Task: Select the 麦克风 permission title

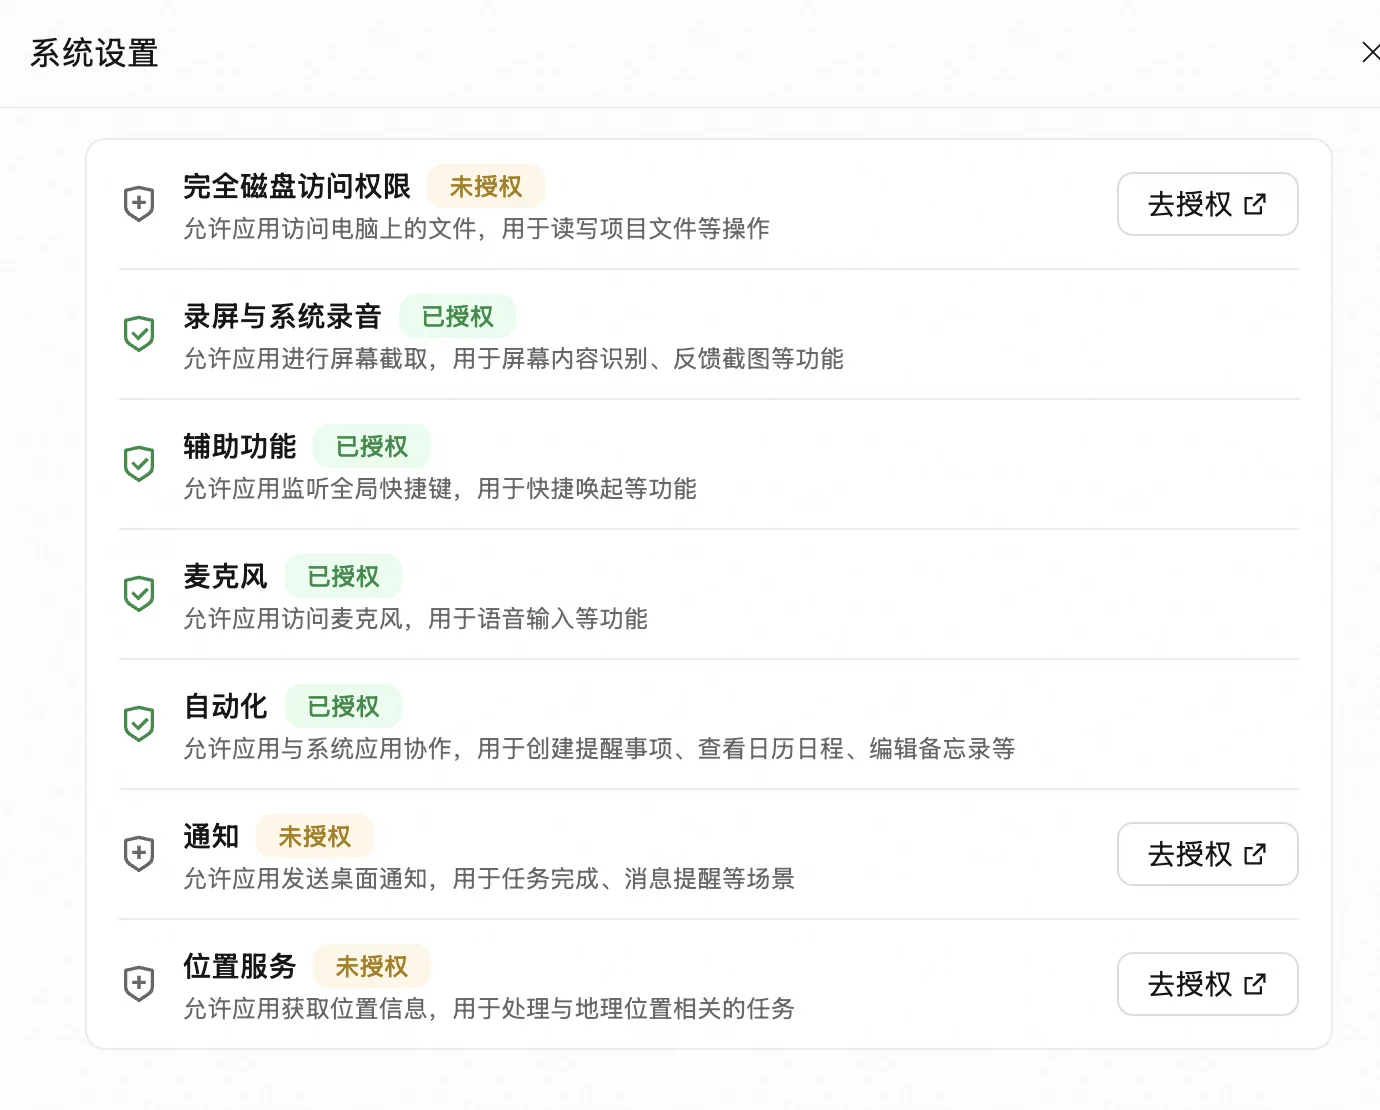Action: tap(226, 577)
